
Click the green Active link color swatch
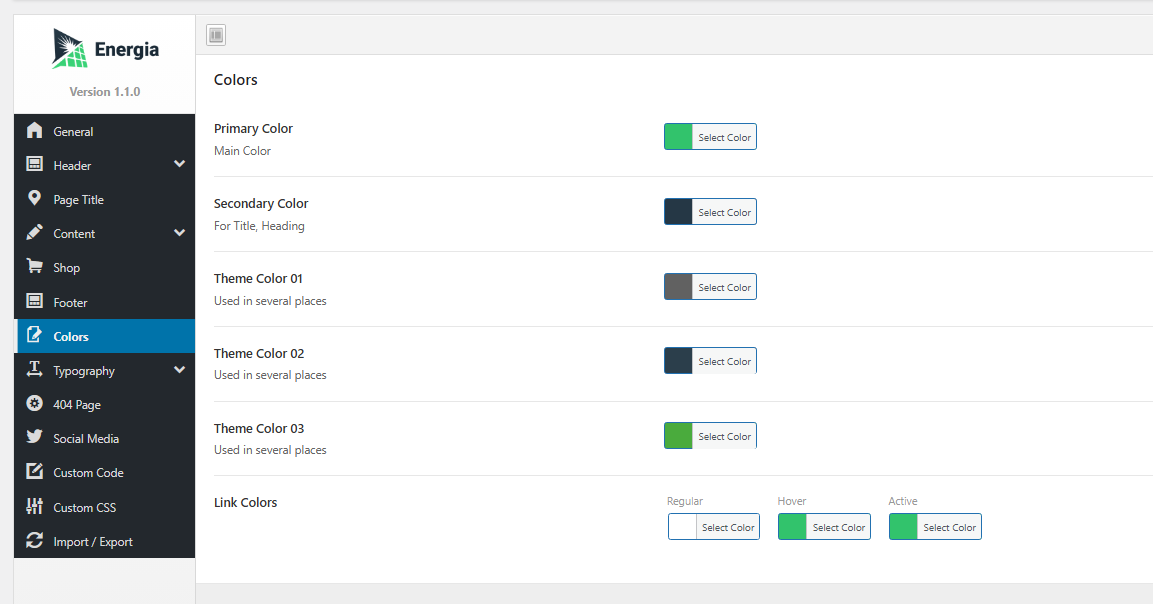coord(904,527)
